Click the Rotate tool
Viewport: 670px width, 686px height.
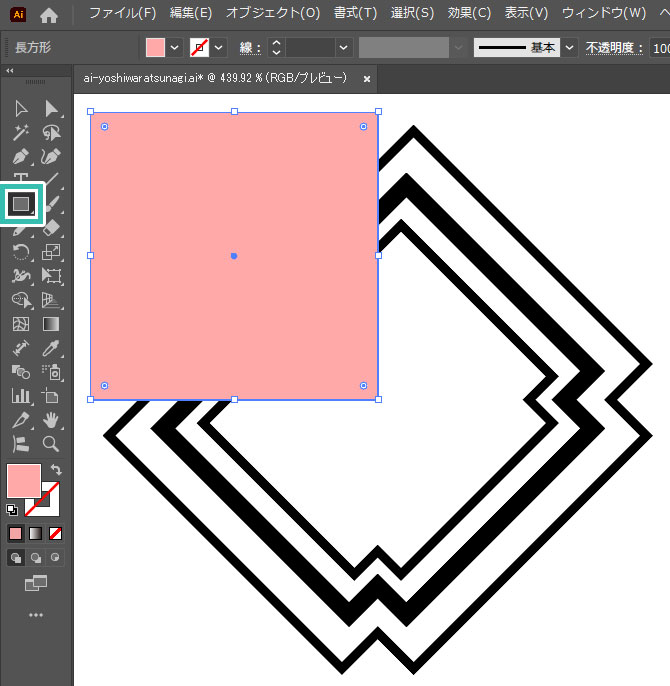[x=21, y=252]
